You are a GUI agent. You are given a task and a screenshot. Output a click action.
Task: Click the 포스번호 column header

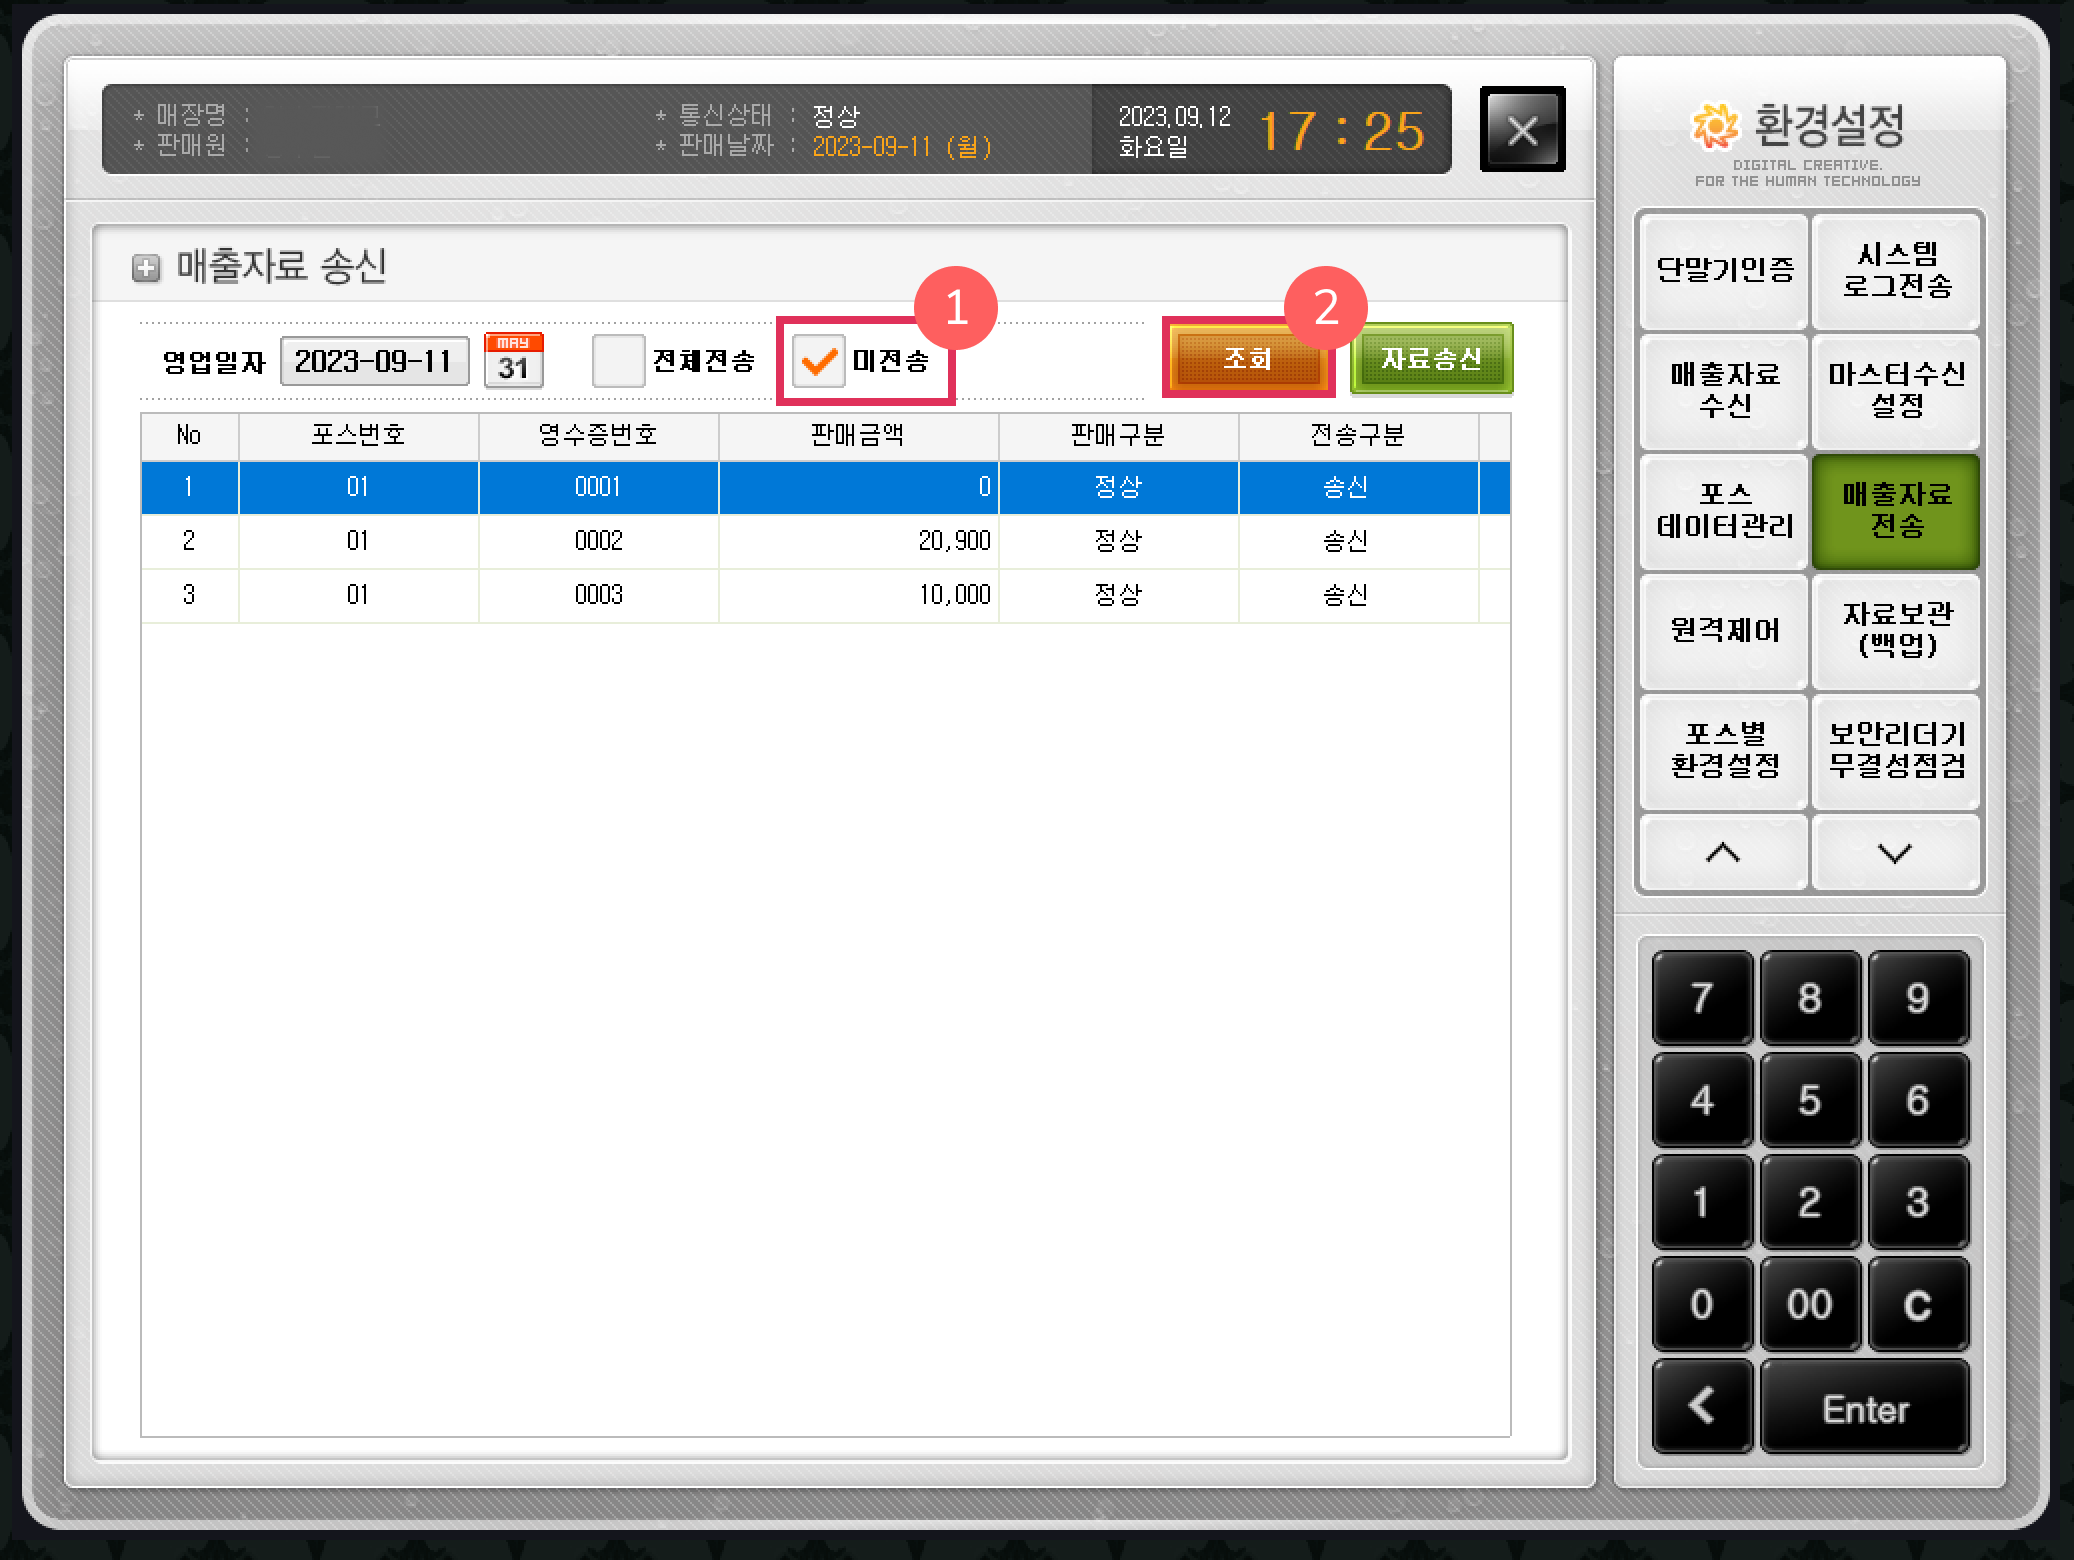358,435
